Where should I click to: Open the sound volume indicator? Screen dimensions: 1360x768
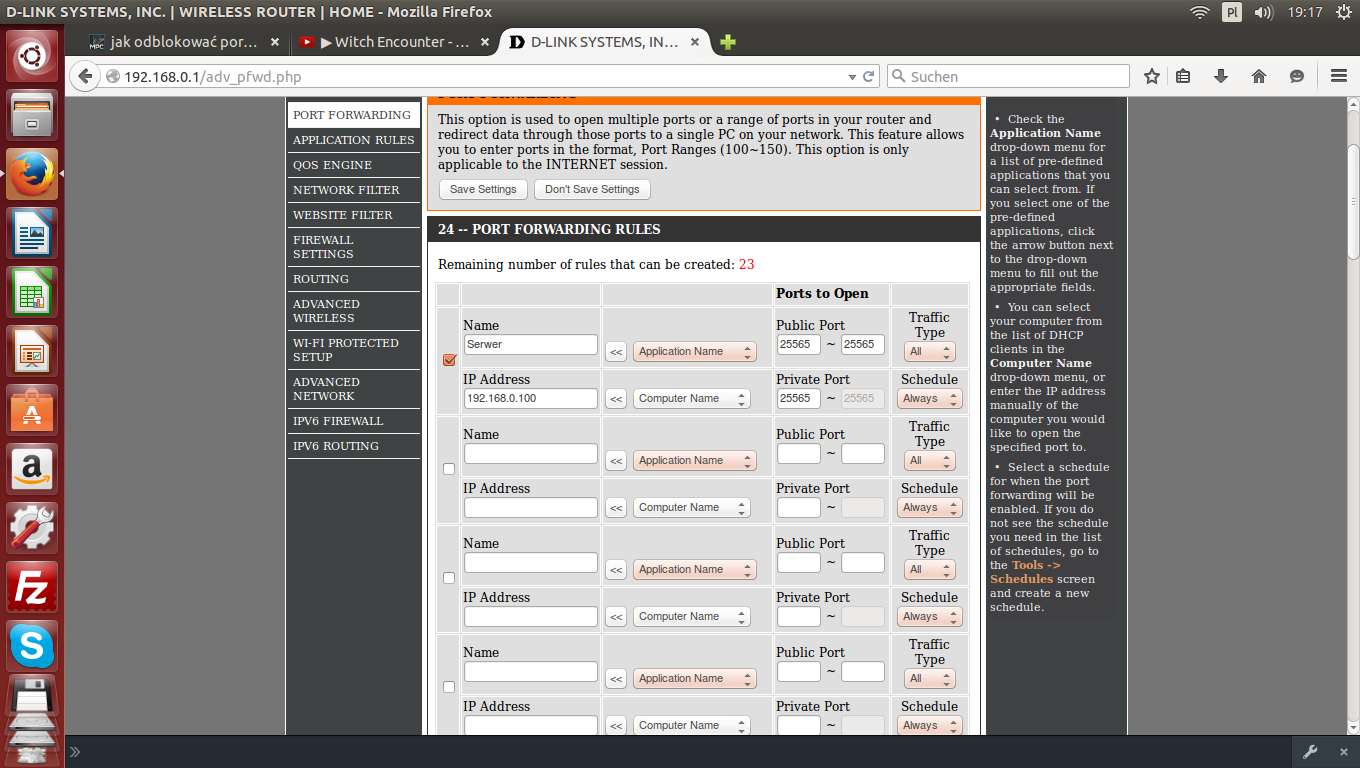click(x=1263, y=12)
